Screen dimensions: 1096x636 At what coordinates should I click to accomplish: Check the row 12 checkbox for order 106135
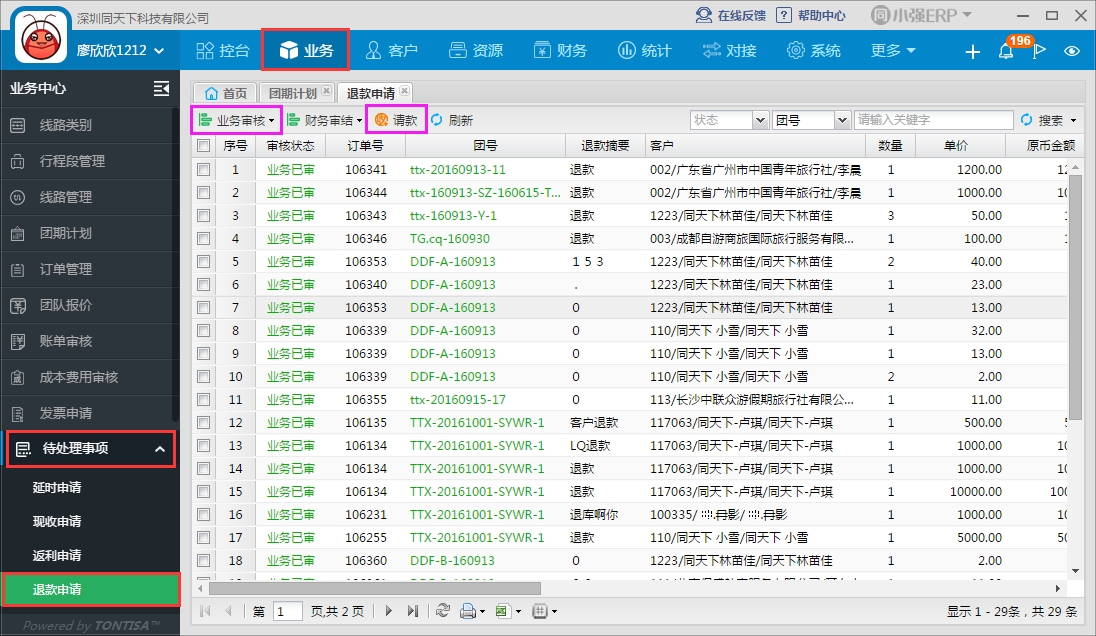coord(203,423)
